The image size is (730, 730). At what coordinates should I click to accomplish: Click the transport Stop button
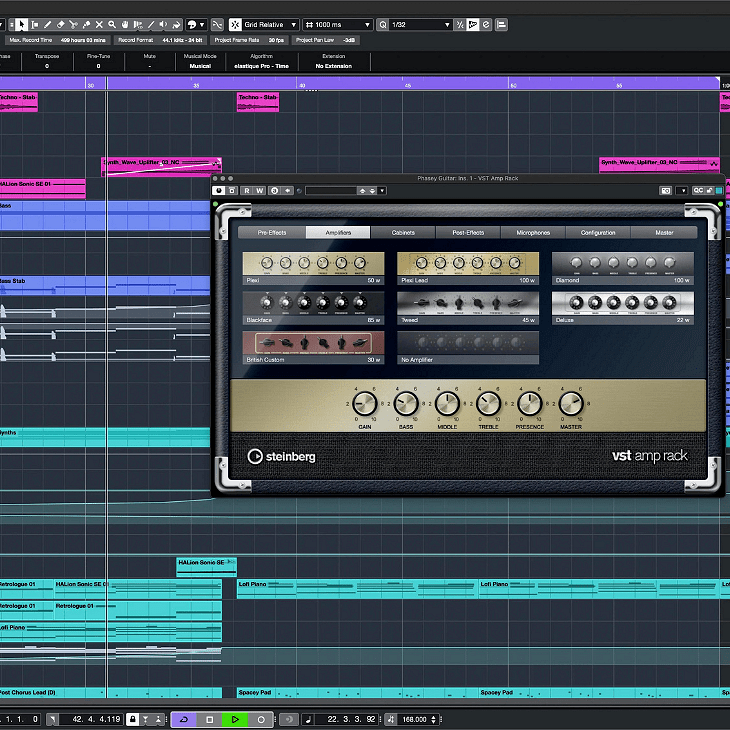(210, 719)
